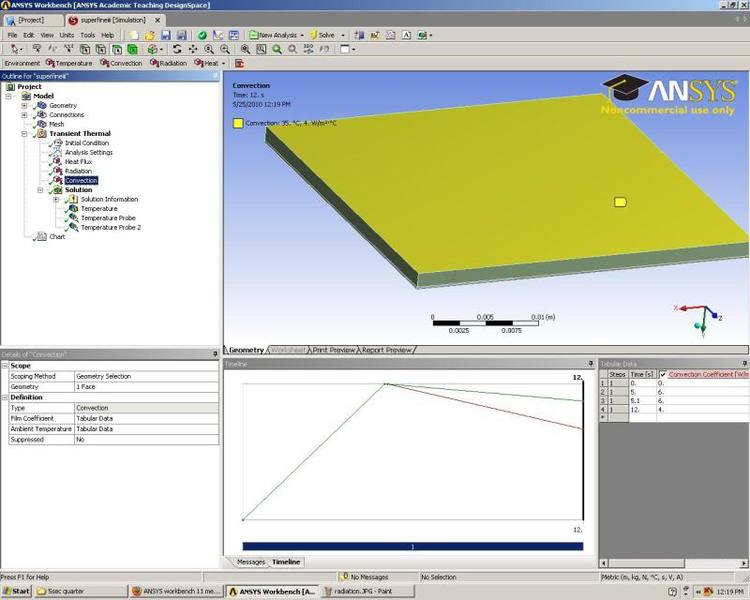Click the blue timeline step bar
Image resolution: width=750 pixels, height=600 pixels.
[413, 546]
